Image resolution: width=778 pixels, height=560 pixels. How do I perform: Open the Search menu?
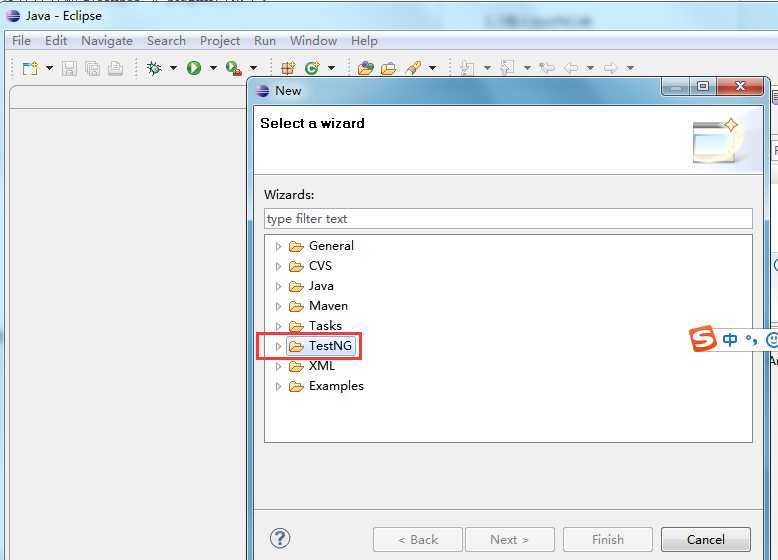(x=166, y=41)
